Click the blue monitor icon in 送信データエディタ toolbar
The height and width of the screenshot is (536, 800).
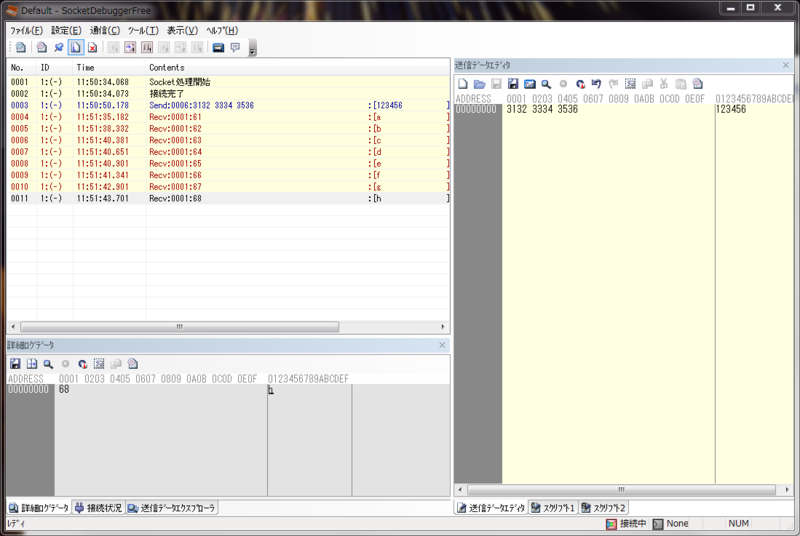pos(530,84)
